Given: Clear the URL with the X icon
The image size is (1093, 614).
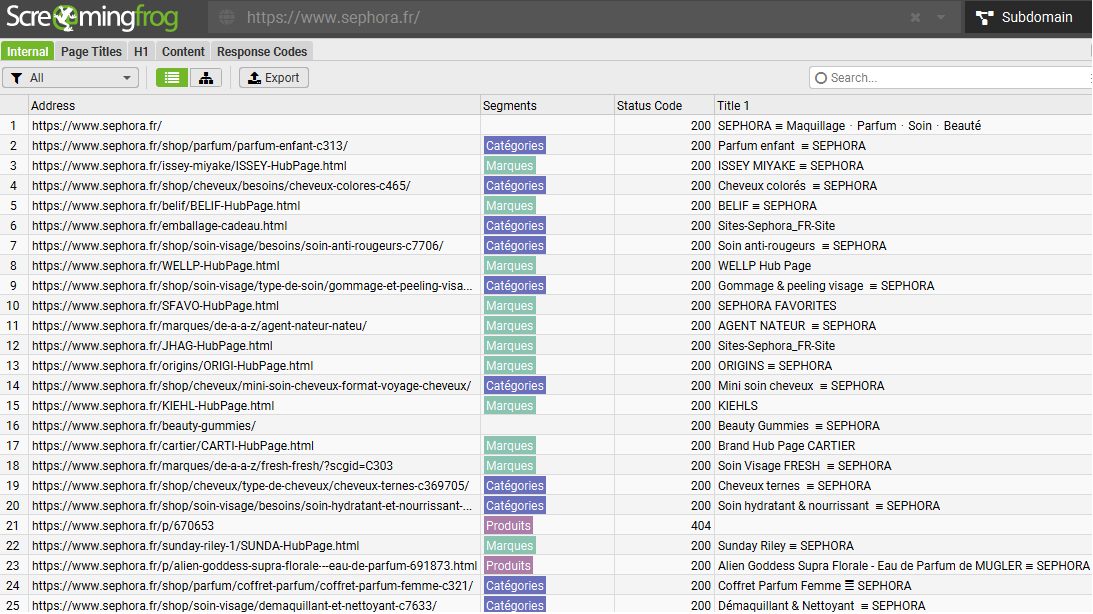Looking at the screenshot, I should (x=915, y=18).
